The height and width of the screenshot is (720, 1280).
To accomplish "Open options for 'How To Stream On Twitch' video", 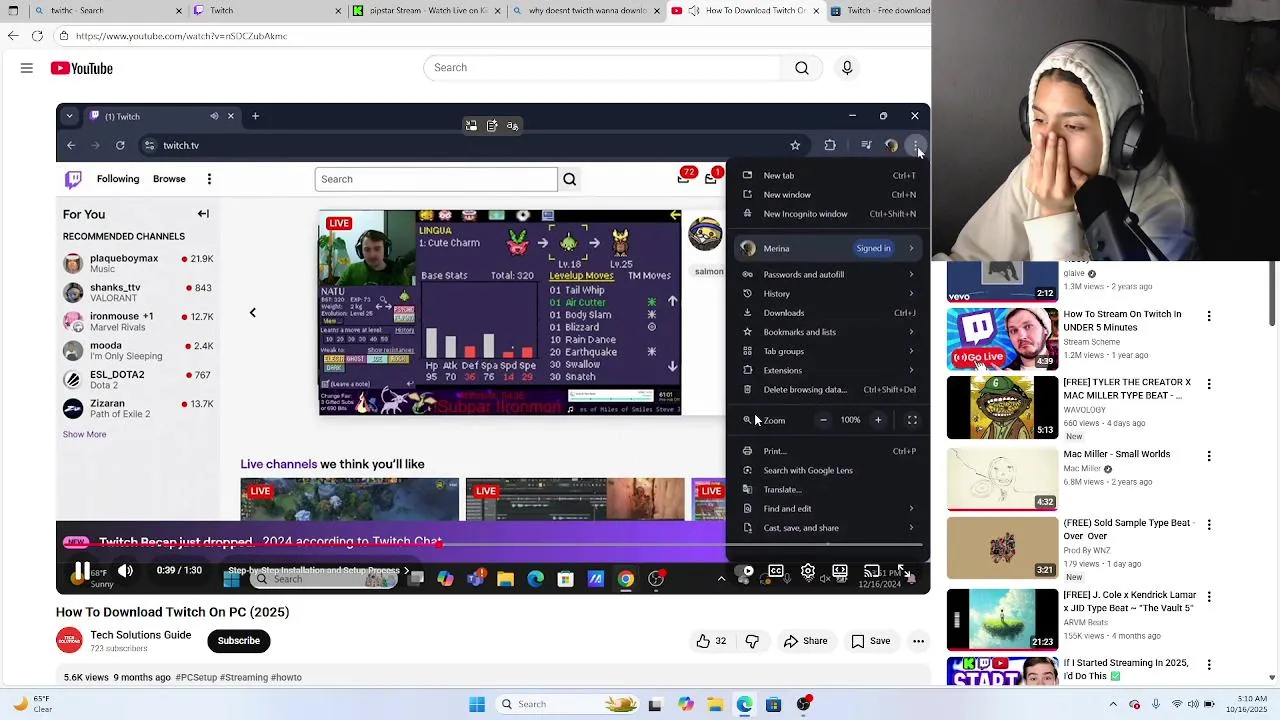I will tap(1209, 316).
